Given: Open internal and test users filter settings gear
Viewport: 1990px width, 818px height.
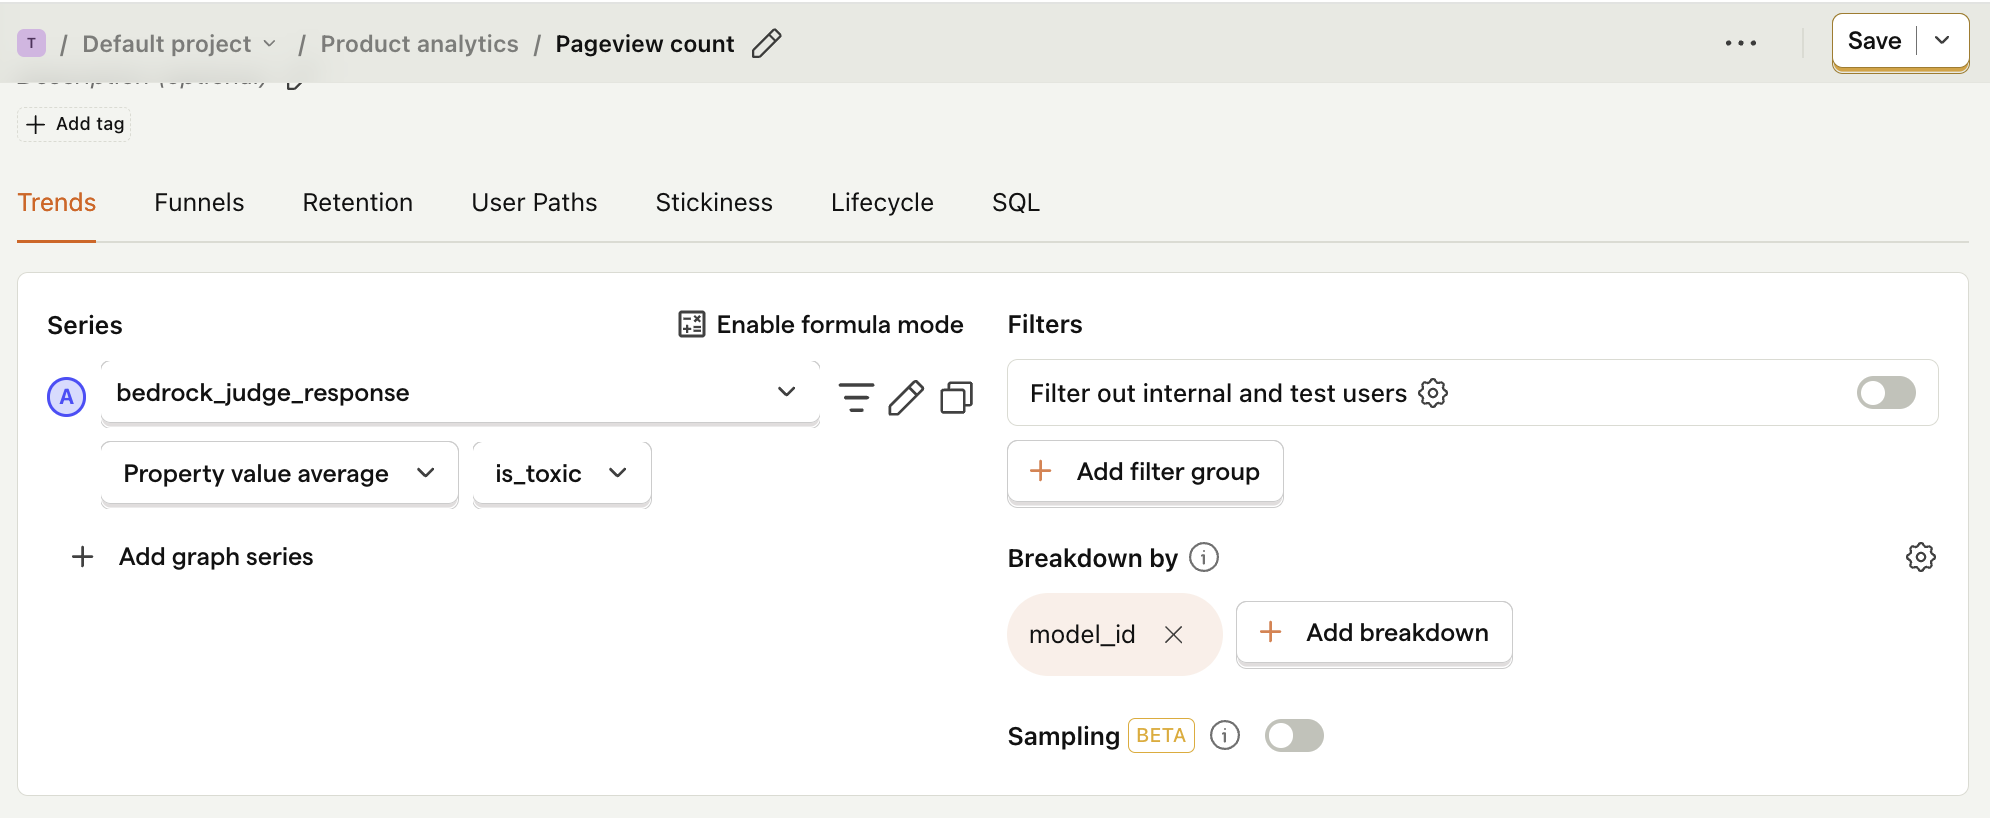Looking at the screenshot, I should (1433, 393).
